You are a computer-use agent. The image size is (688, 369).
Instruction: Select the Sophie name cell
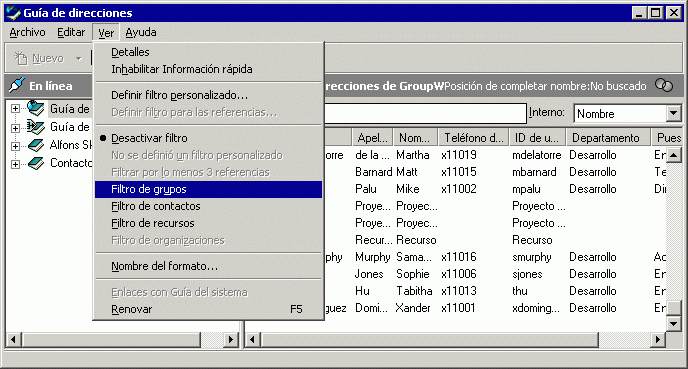pos(412,274)
